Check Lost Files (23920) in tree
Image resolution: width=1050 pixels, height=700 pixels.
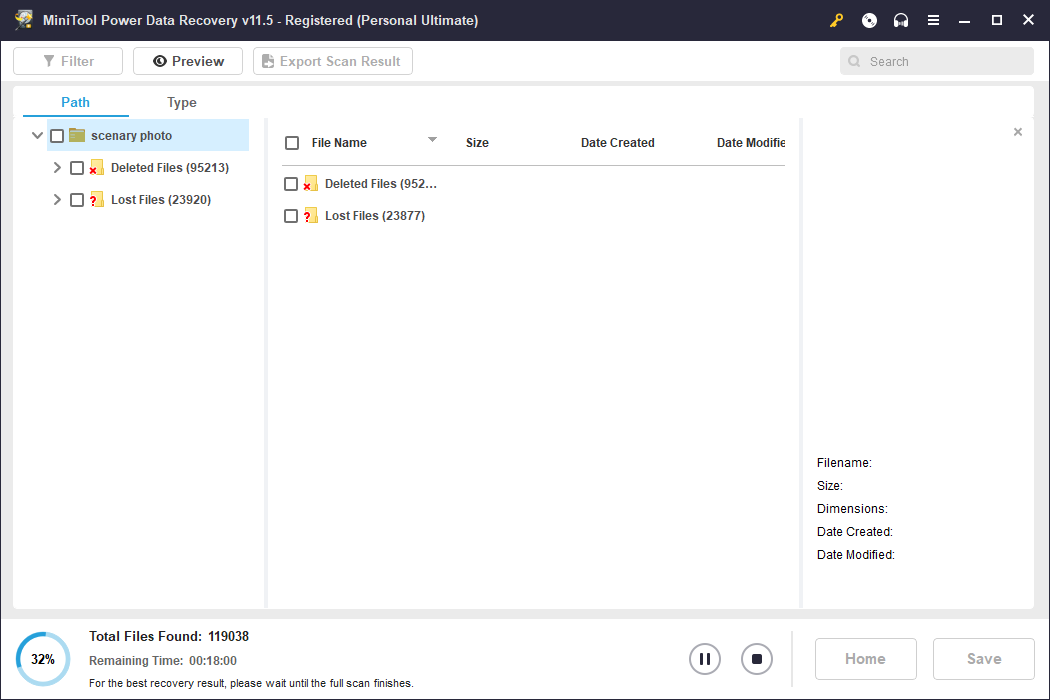point(77,200)
